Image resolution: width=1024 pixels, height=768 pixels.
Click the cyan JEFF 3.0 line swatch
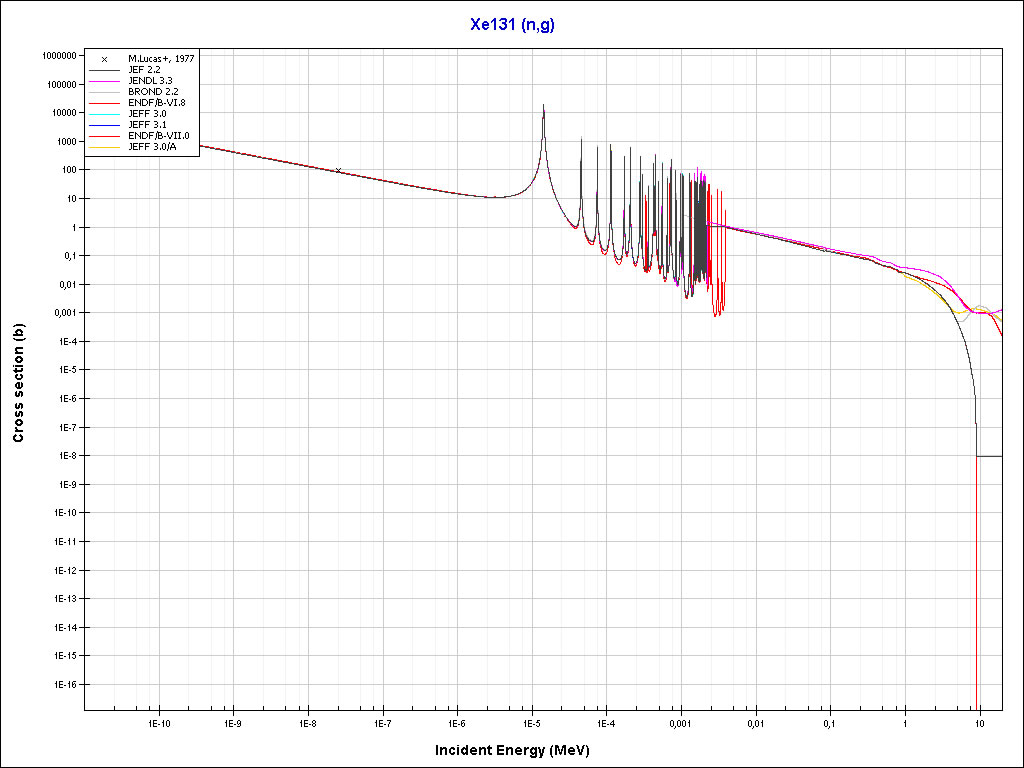(104, 114)
